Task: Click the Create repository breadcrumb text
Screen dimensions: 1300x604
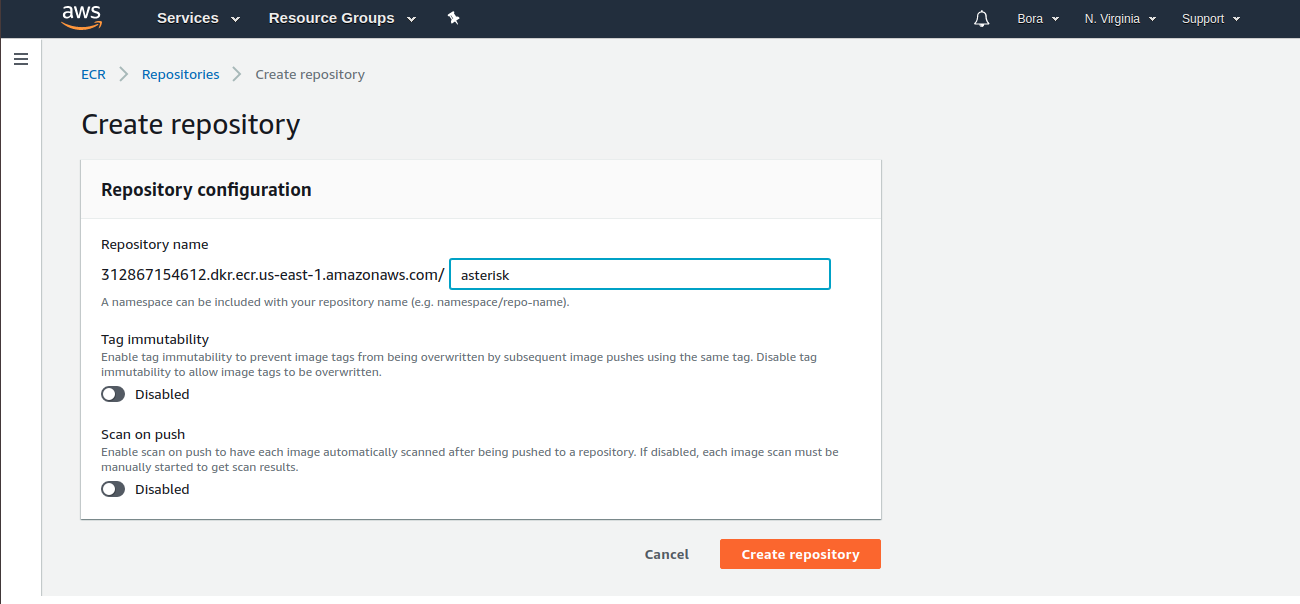Action: pyautogui.click(x=310, y=74)
